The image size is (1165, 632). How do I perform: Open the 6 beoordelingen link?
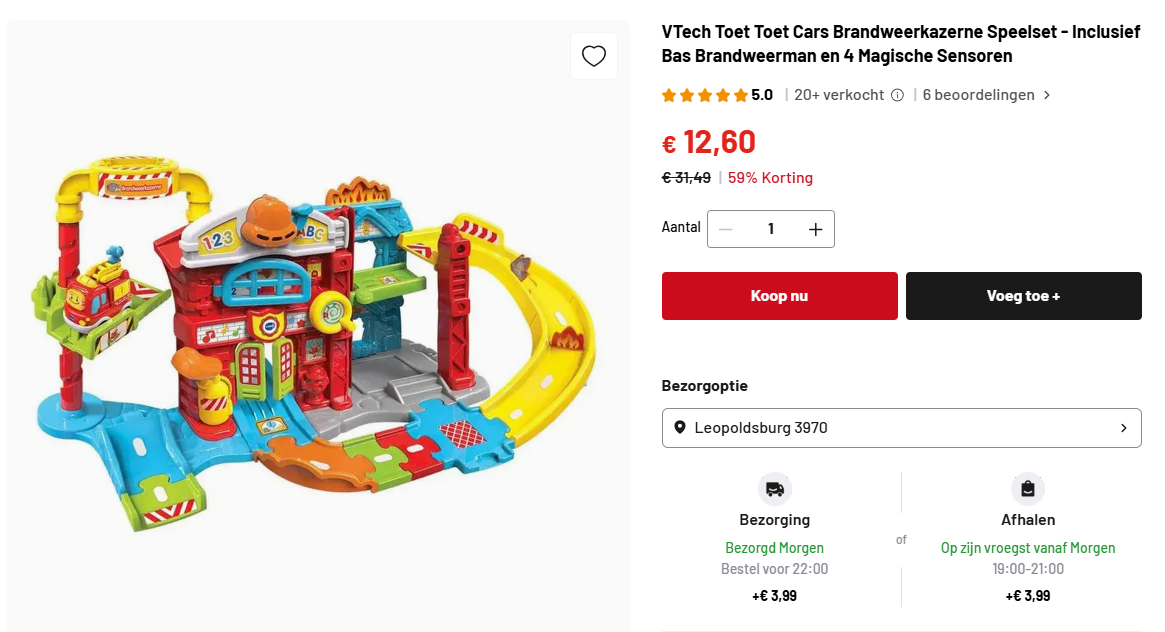pos(976,95)
